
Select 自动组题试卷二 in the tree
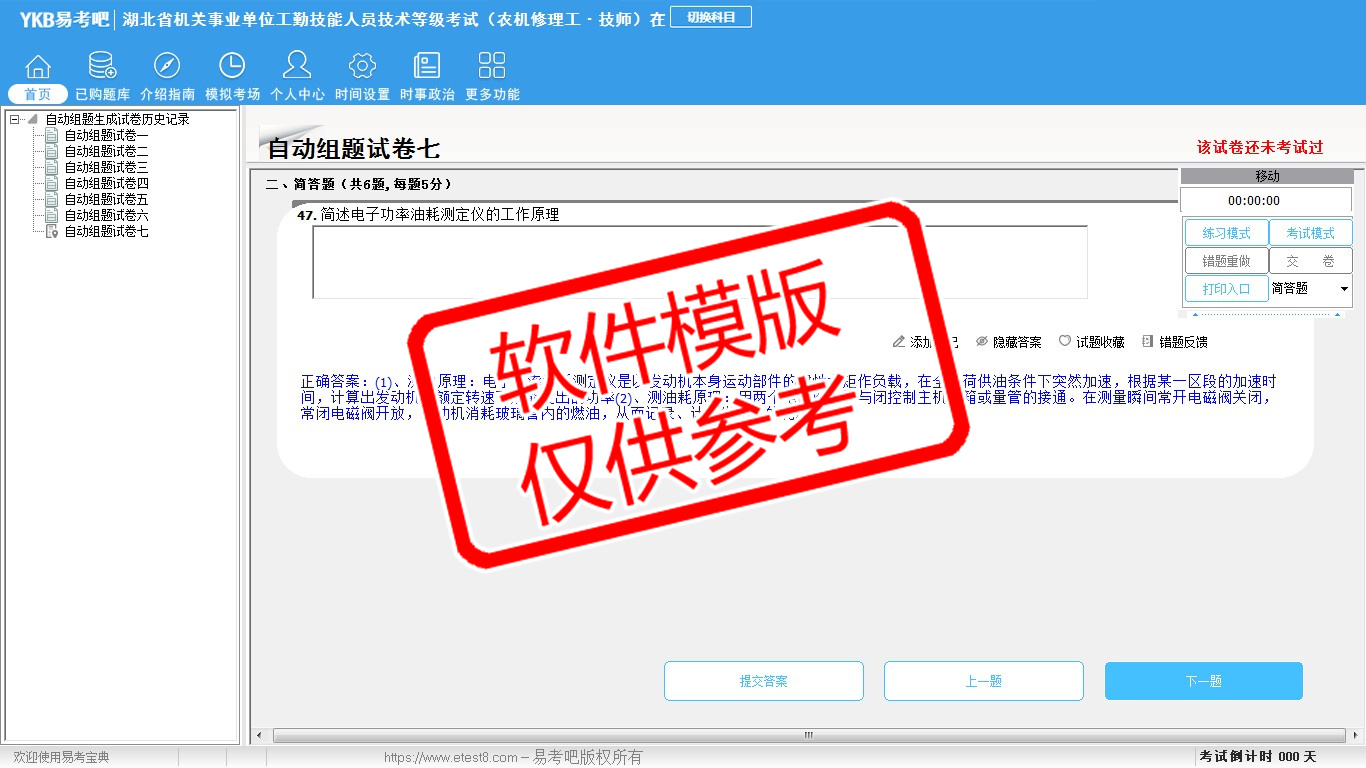point(106,151)
